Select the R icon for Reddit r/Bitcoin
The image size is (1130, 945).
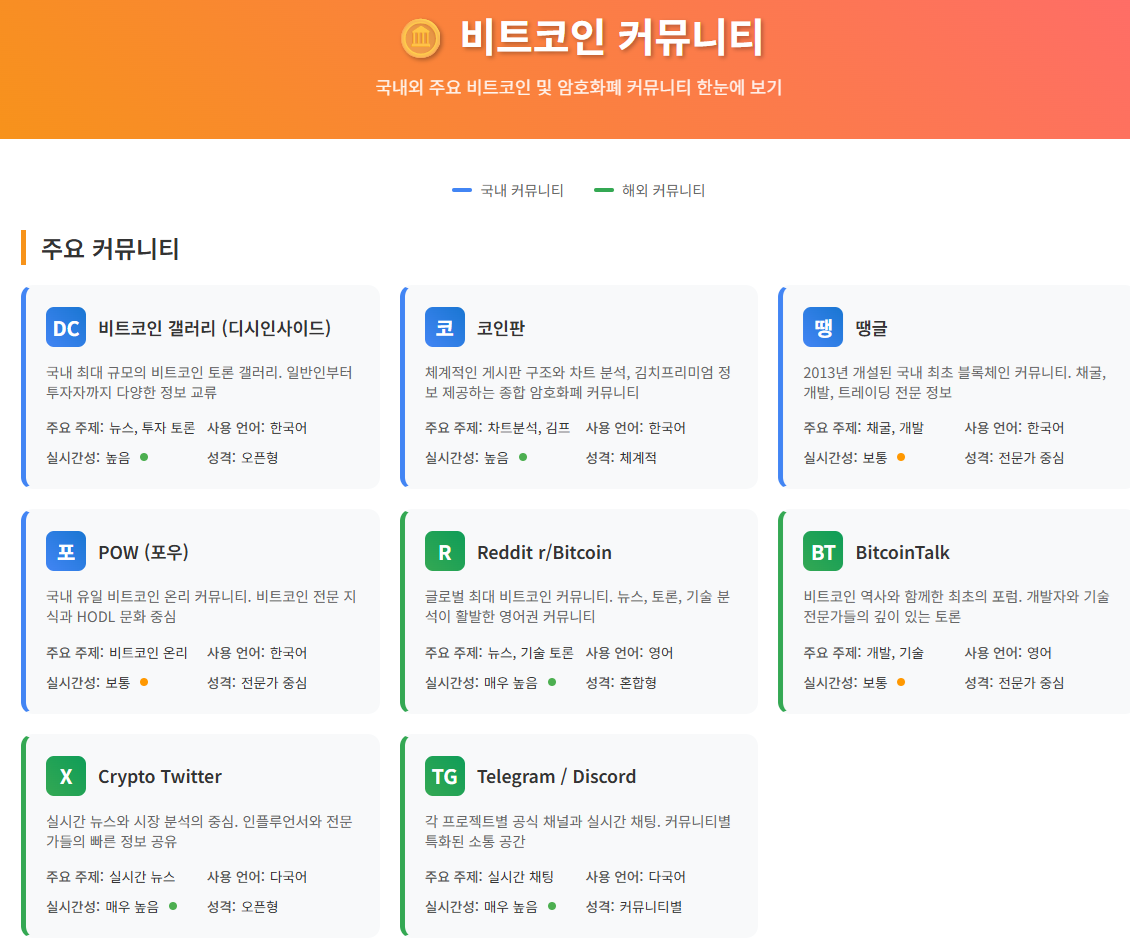[x=444, y=551]
